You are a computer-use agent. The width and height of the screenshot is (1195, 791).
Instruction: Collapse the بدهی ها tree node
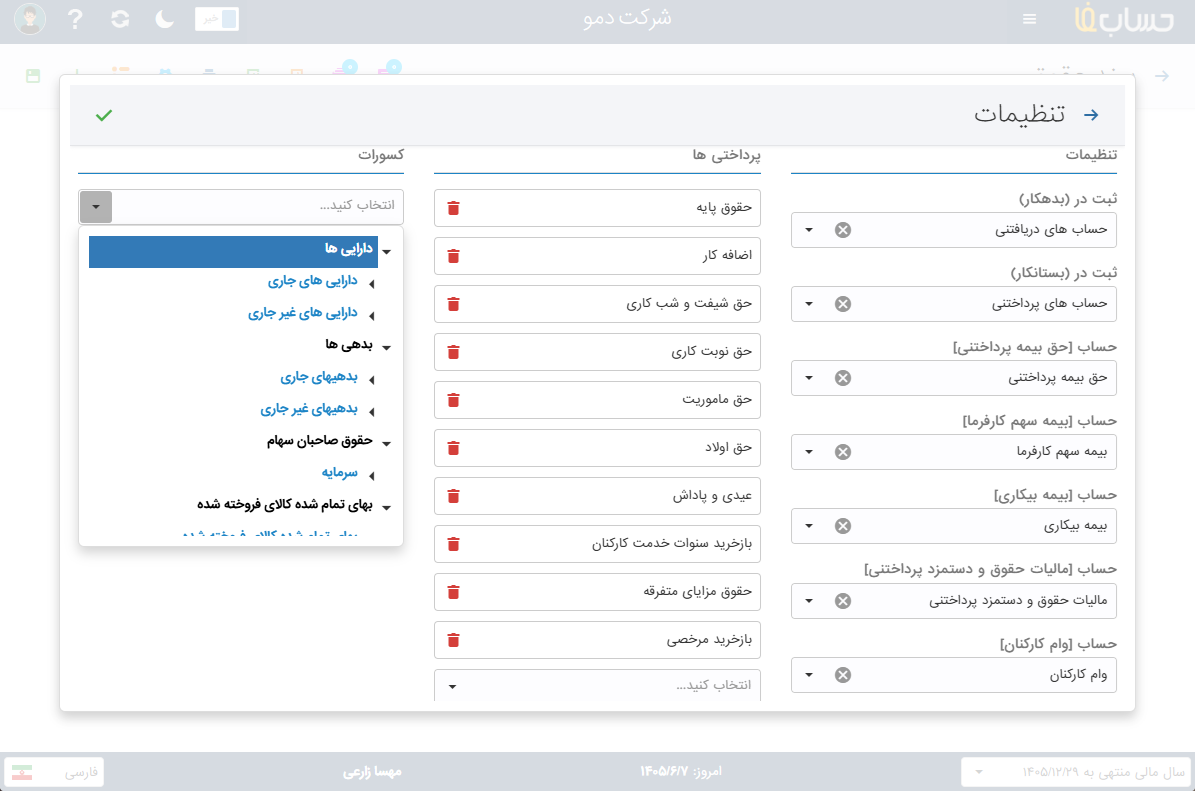click(x=387, y=348)
